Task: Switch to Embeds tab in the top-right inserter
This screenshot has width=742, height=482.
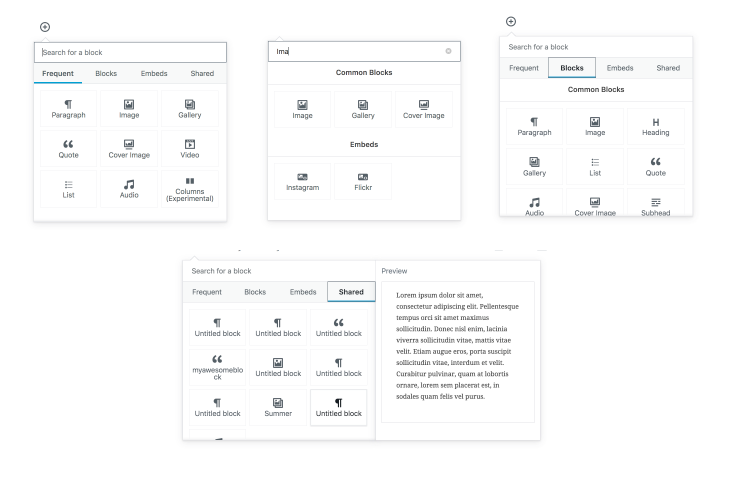Action: point(620,68)
